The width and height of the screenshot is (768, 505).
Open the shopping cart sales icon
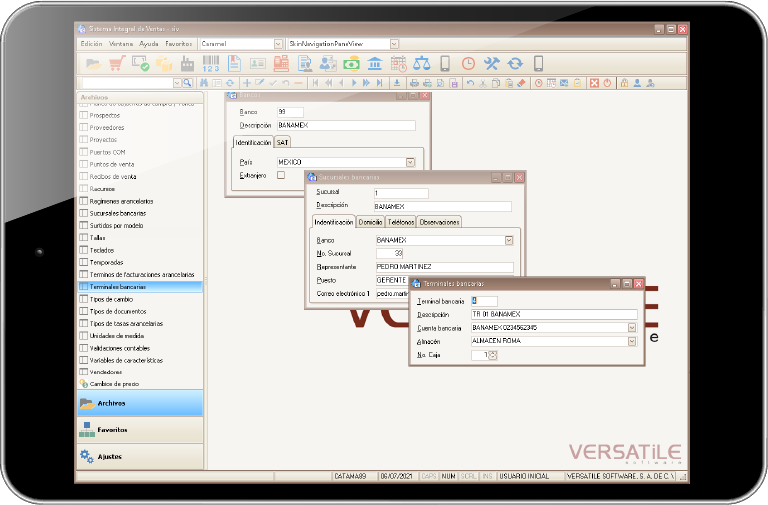[x=117, y=63]
